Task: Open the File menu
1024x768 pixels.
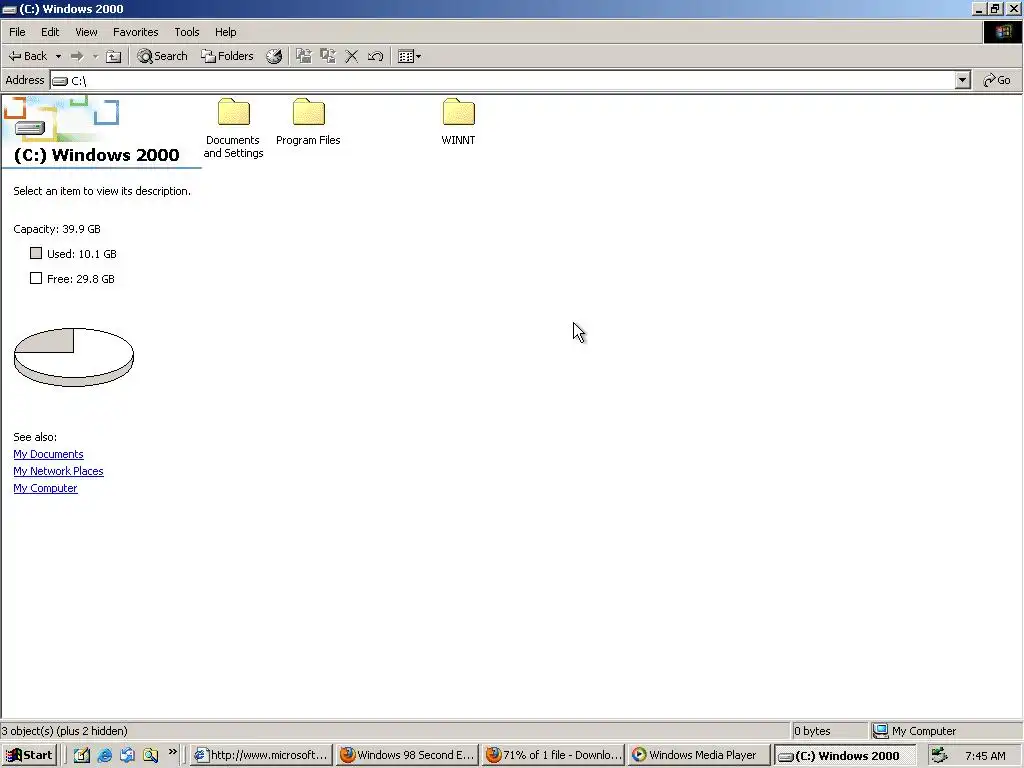Action: (17, 32)
